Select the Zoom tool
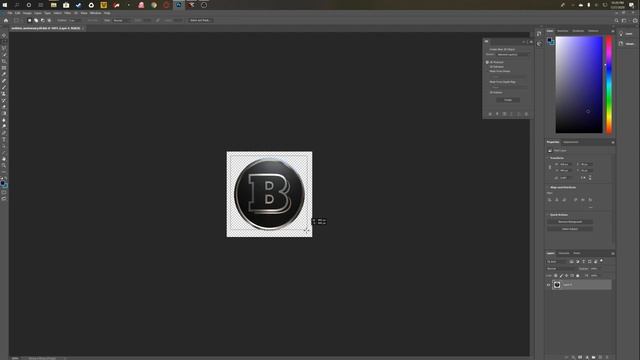Screen dimensions: 640x360 (x=4, y=166)
